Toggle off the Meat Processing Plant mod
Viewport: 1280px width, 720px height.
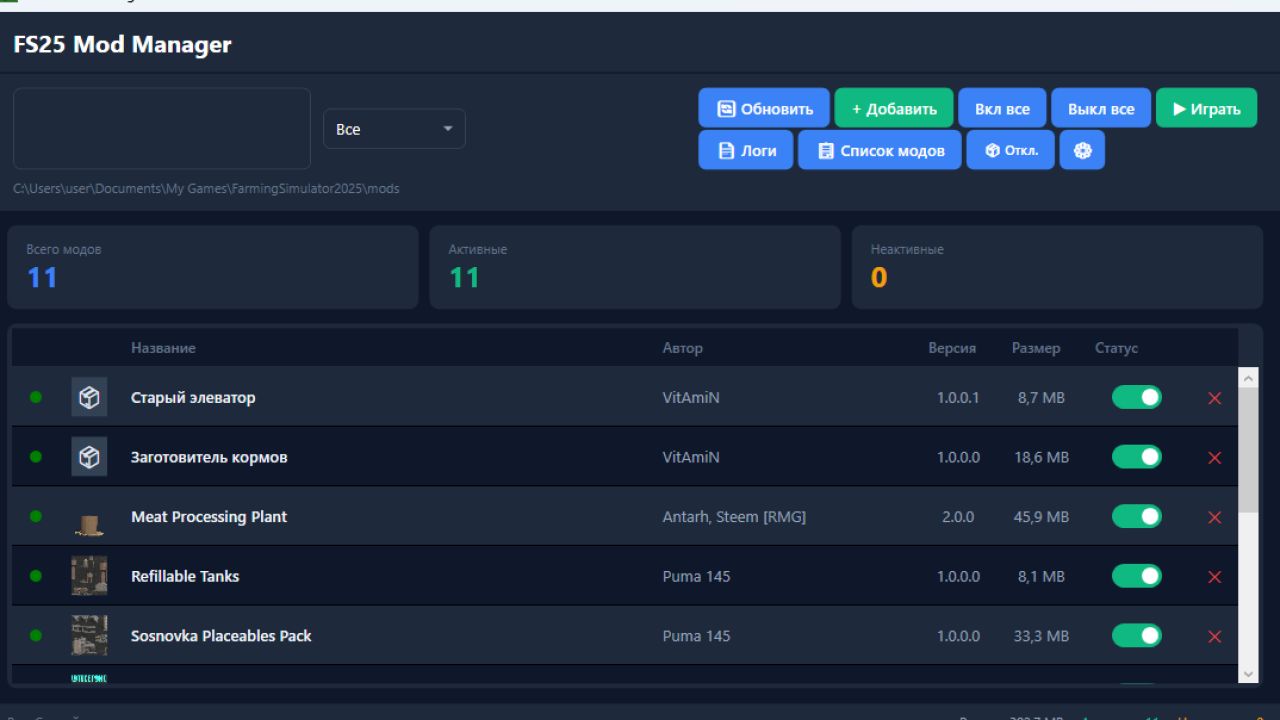tap(1137, 517)
